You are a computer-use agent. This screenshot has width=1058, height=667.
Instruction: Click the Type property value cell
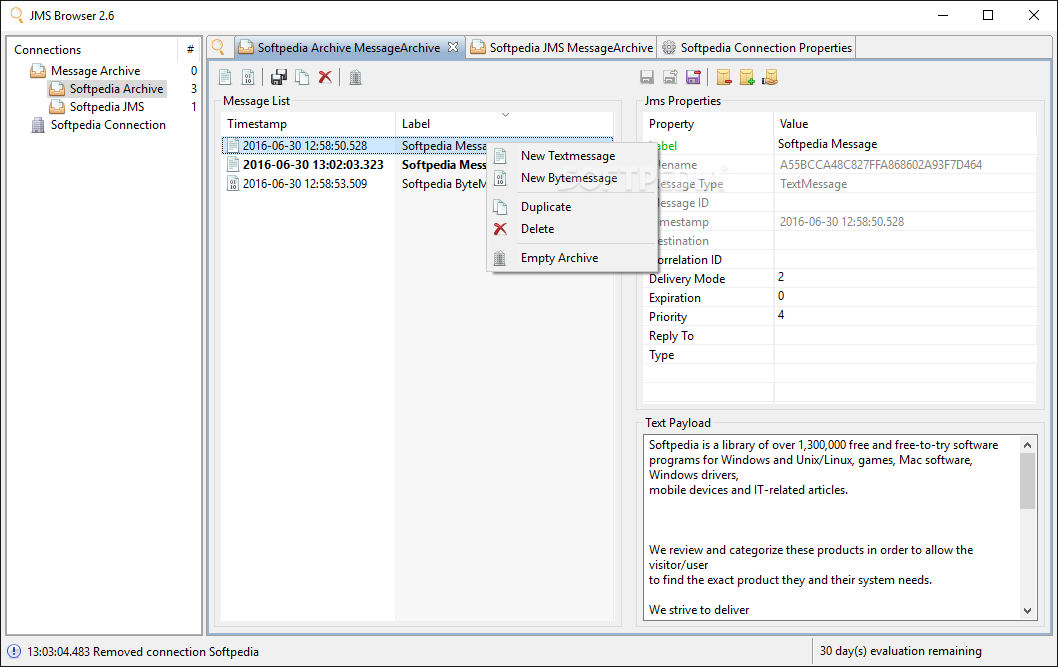905,354
